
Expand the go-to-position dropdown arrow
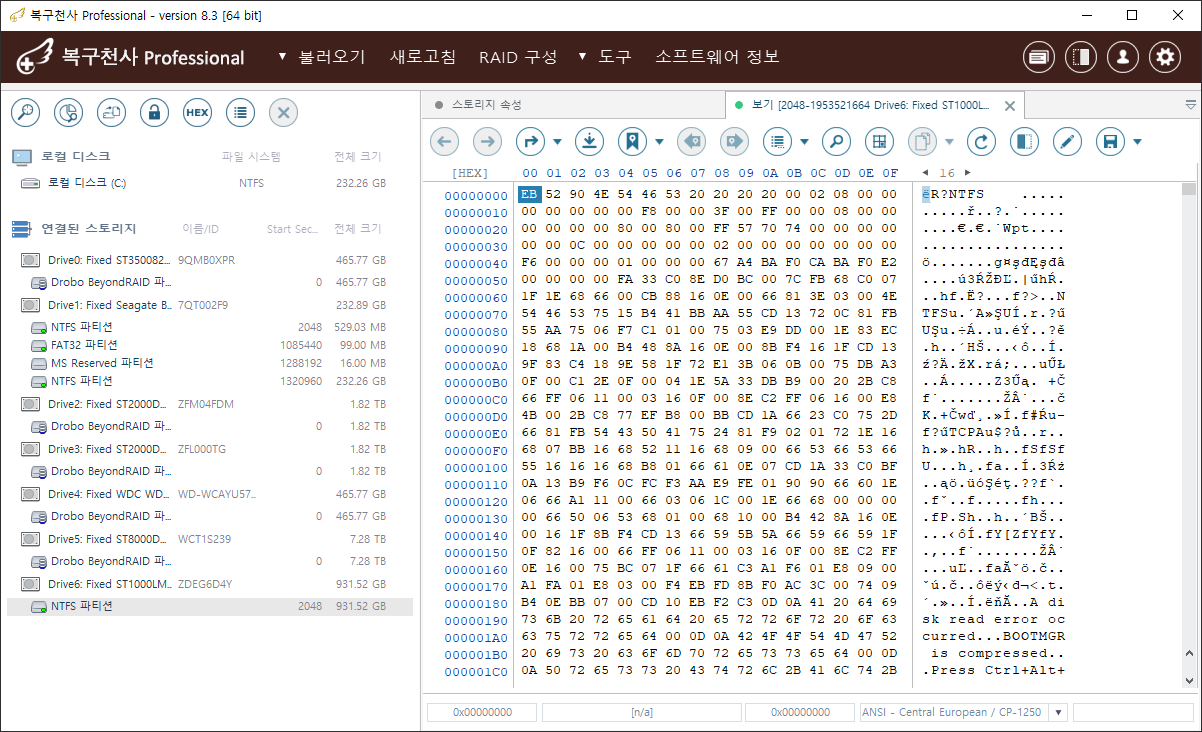pos(557,142)
